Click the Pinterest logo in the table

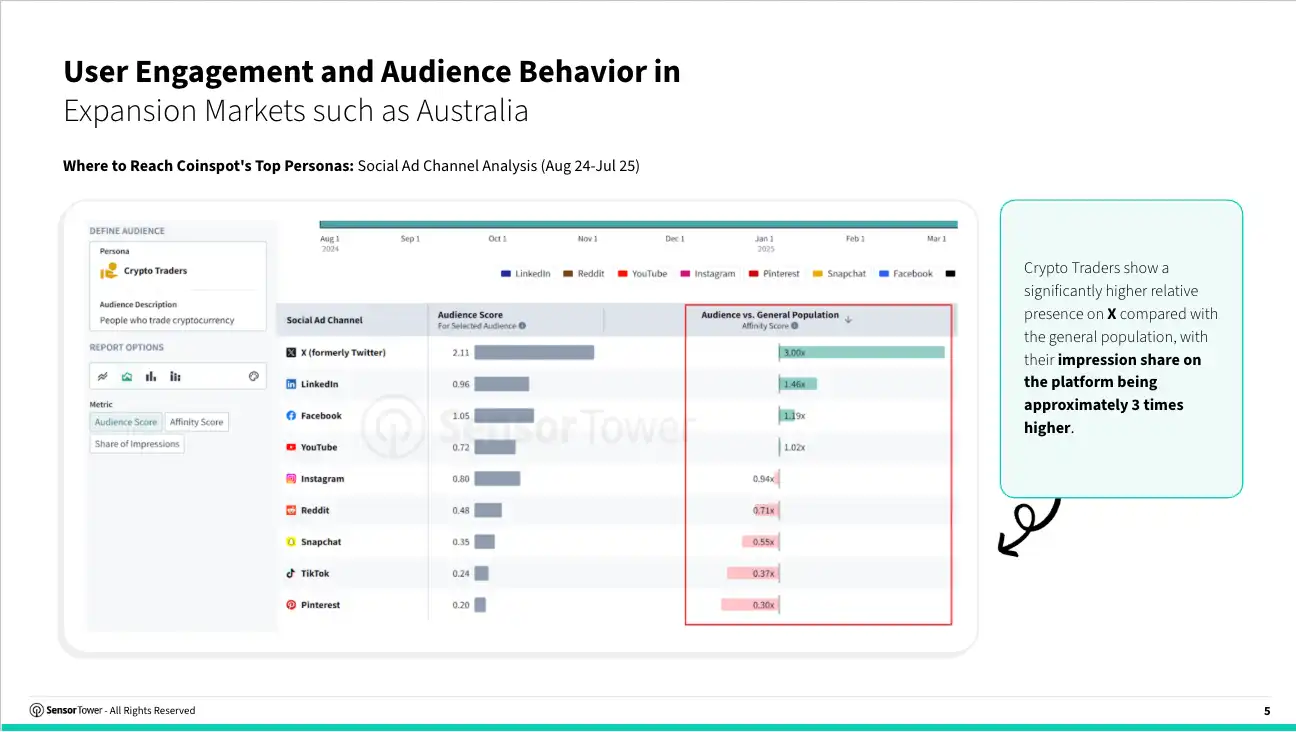point(291,605)
